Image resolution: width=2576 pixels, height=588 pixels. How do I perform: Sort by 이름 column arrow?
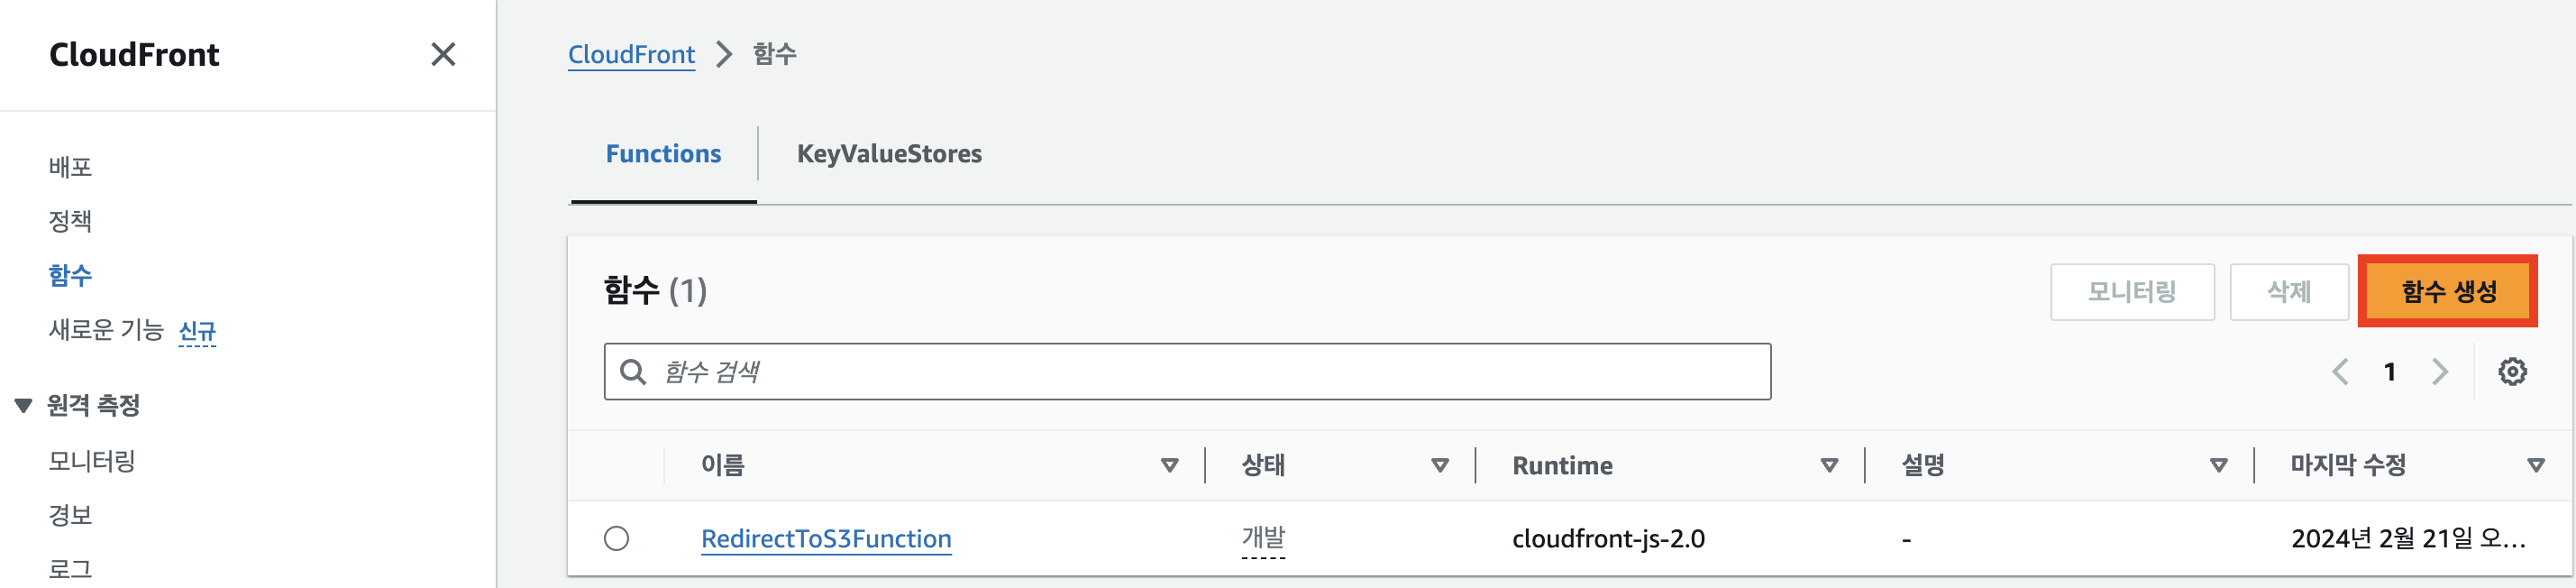(1169, 465)
